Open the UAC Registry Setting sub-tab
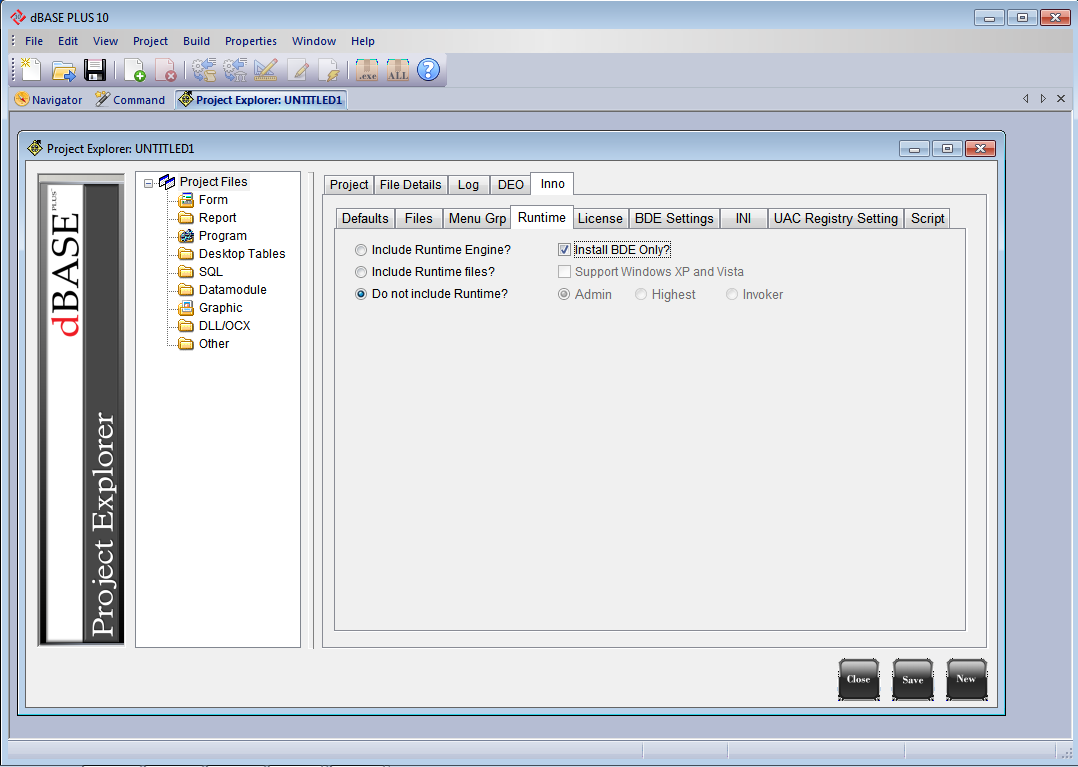Viewport: 1078px width, 767px height. pyautogui.click(x=836, y=219)
